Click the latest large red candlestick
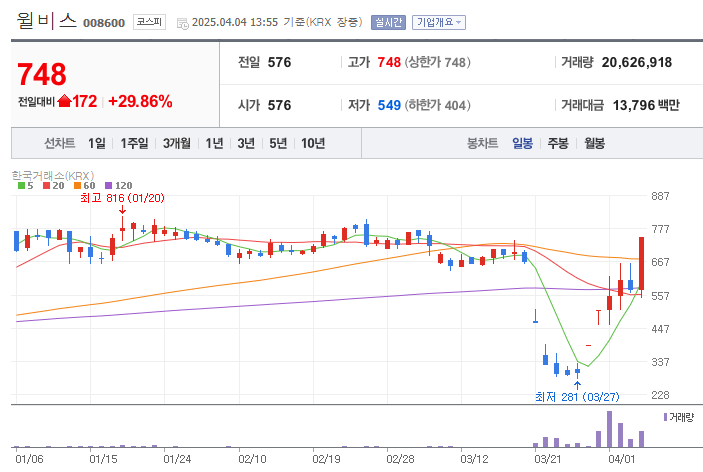Image resolution: width=703 pixels, height=472 pixels. (642, 264)
